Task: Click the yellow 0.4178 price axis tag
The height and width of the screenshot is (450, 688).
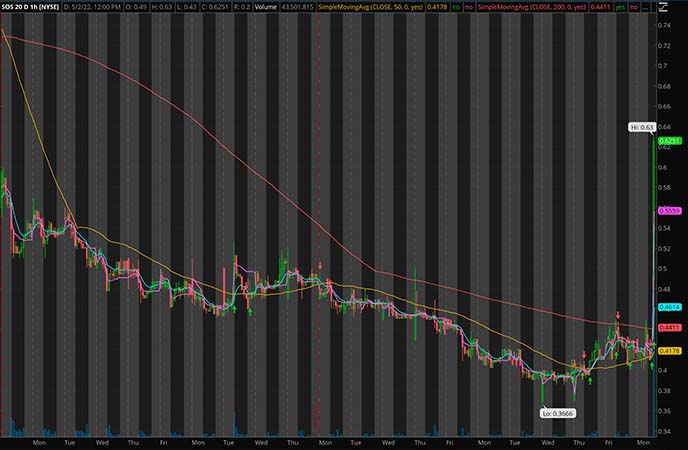Action: [x=670, y=351]
